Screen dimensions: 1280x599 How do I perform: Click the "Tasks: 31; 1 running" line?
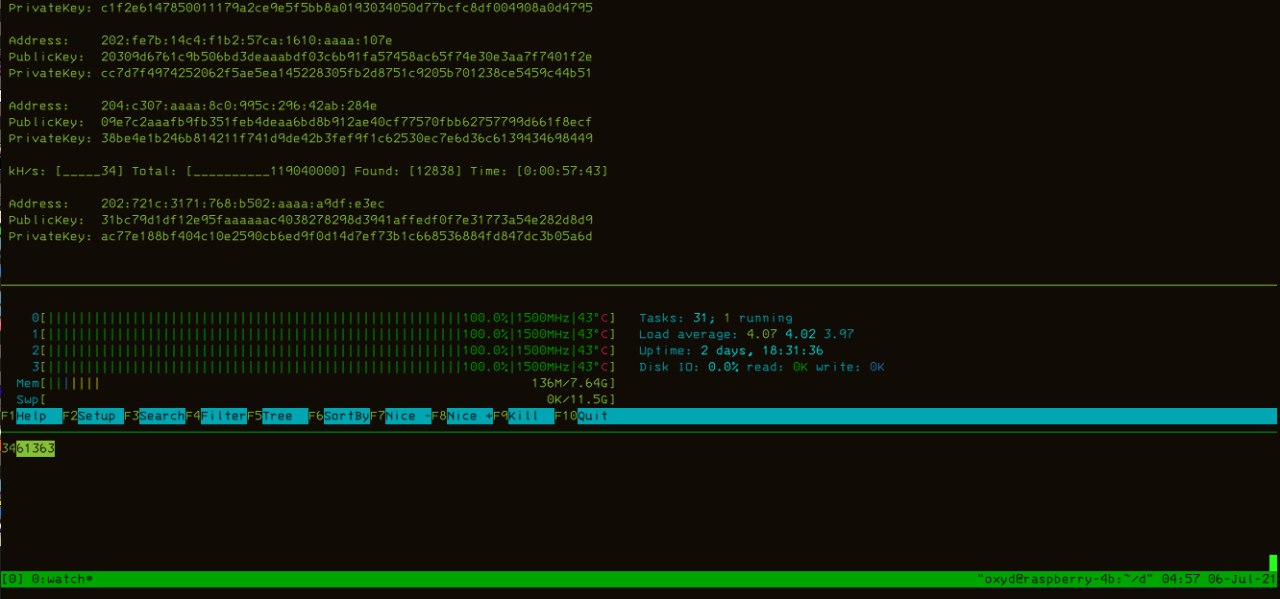pos(716,318)
